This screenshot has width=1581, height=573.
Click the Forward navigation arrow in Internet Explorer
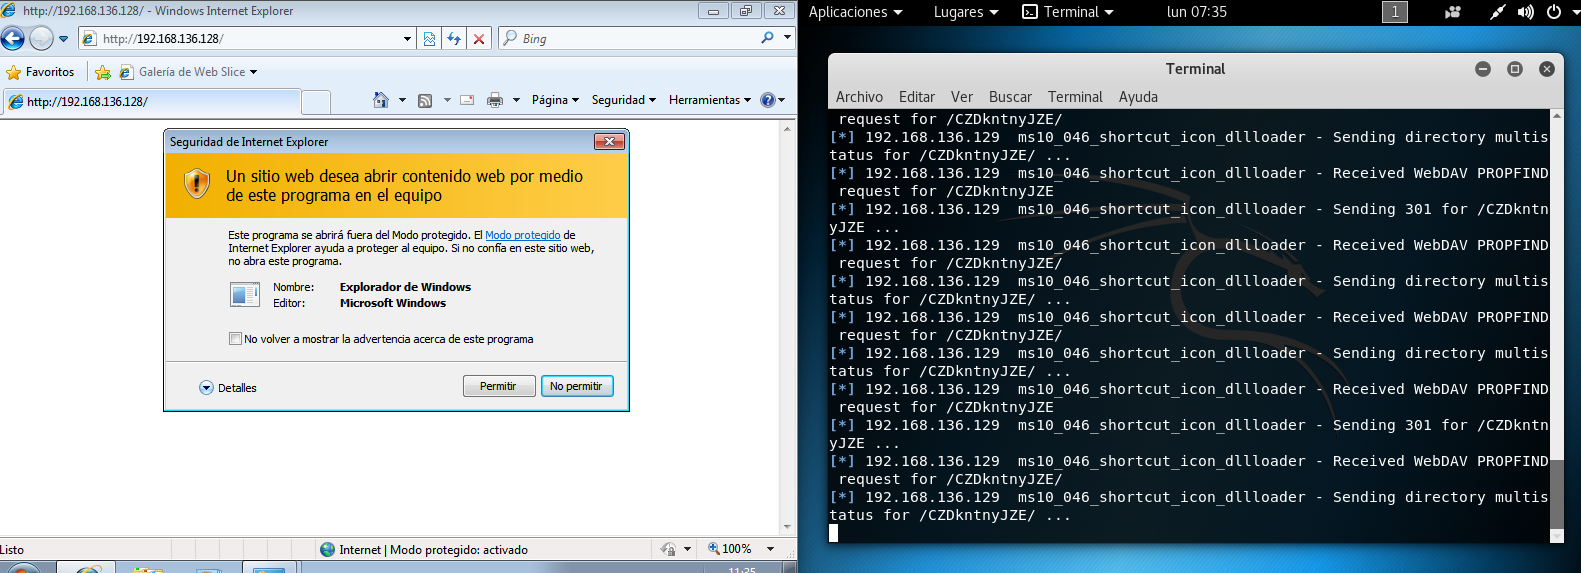pyautogui.click(x=41, y=39)
